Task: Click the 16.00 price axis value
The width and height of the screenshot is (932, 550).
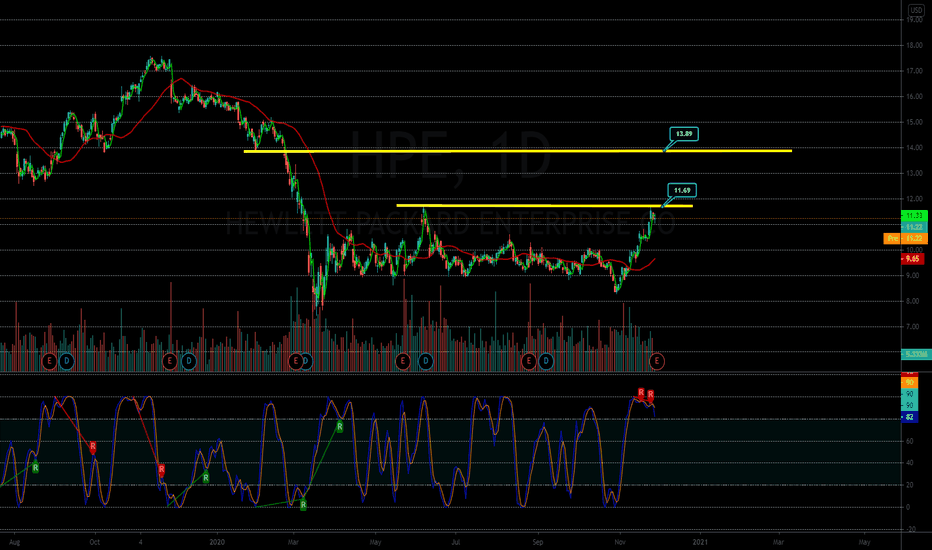Action: [914, 96]
